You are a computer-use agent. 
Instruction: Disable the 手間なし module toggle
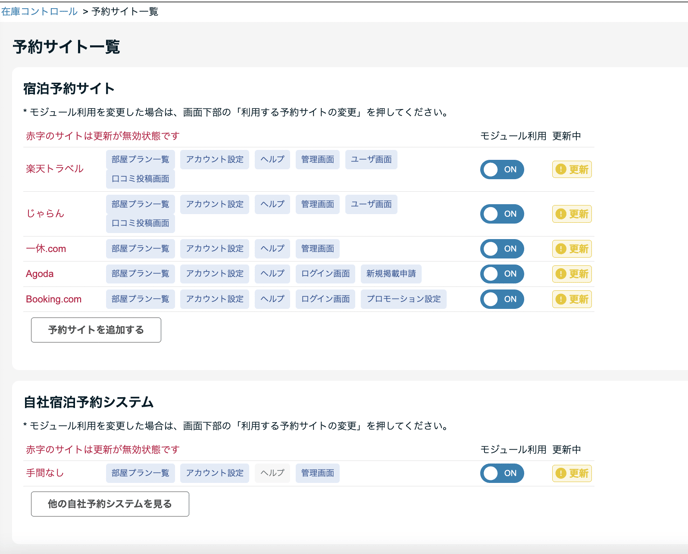point(501,473)
